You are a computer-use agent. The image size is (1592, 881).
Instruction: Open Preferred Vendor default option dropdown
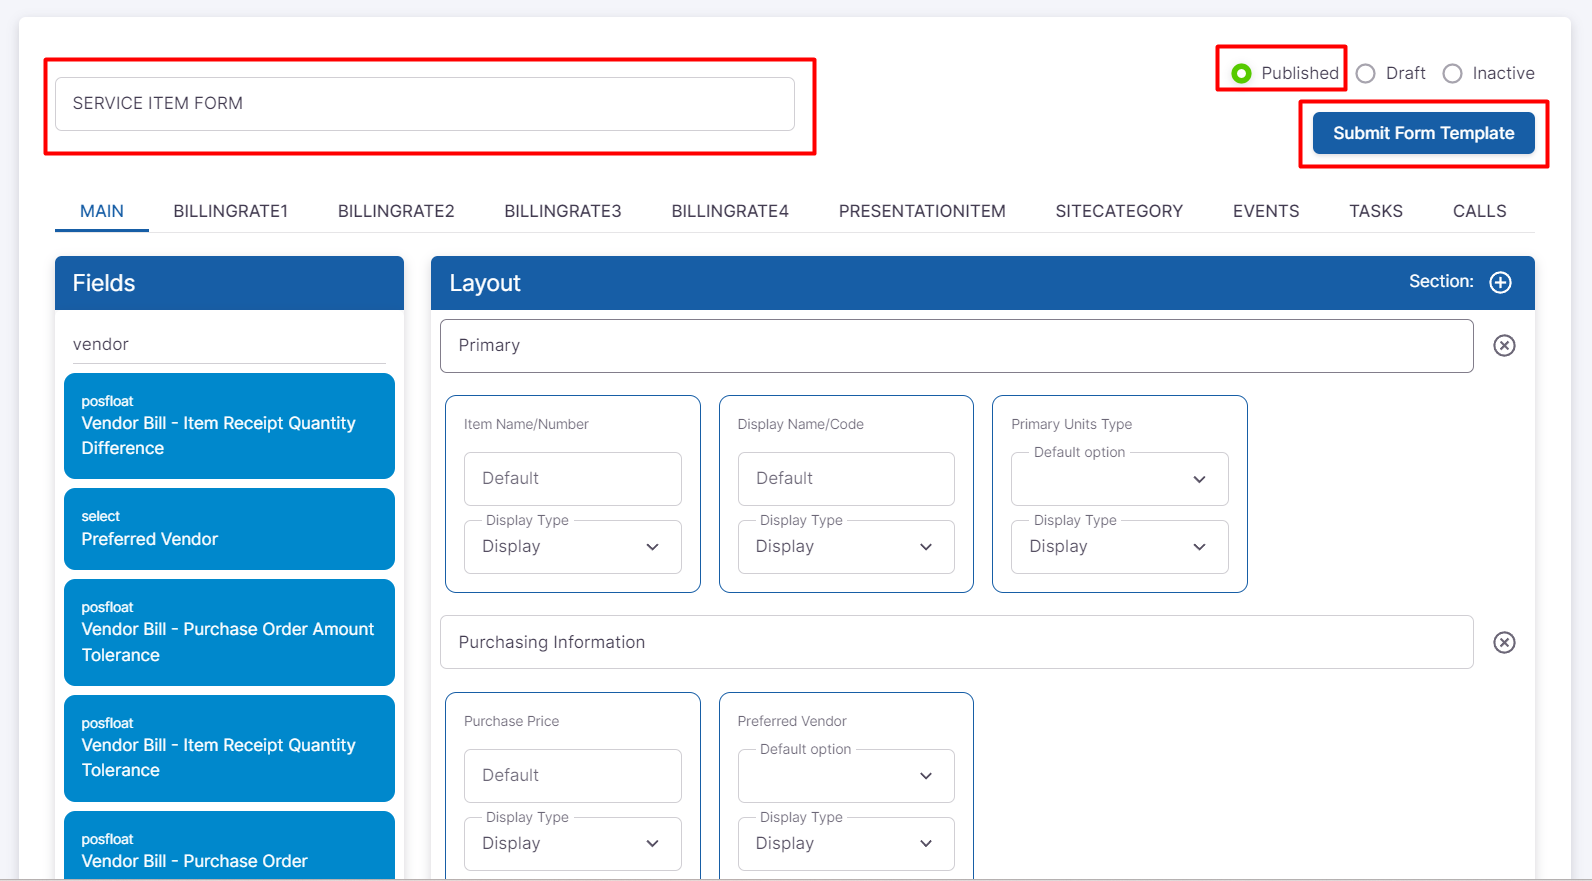845,776
